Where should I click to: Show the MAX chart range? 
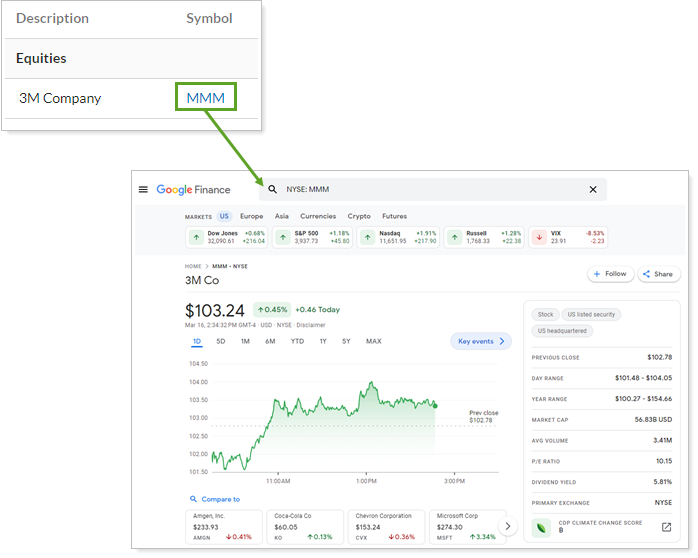[373, 341]
